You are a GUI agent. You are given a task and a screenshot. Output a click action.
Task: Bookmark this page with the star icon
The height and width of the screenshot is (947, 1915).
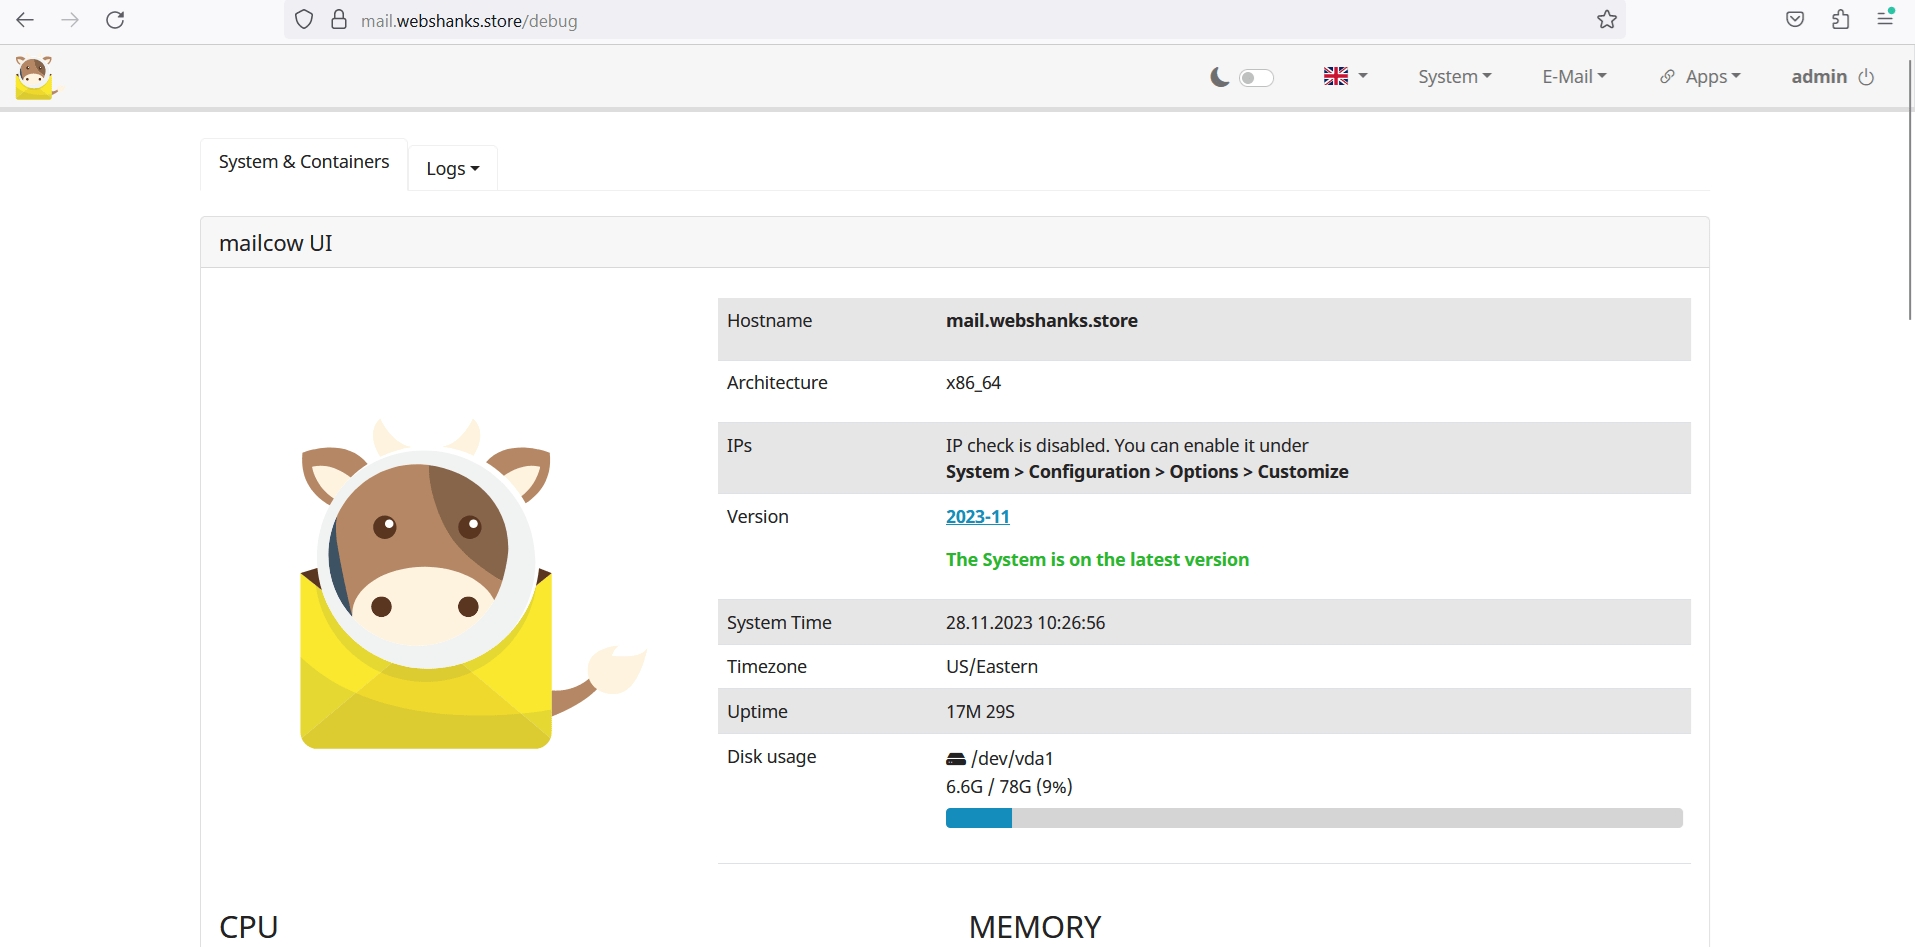[1606, 20]
